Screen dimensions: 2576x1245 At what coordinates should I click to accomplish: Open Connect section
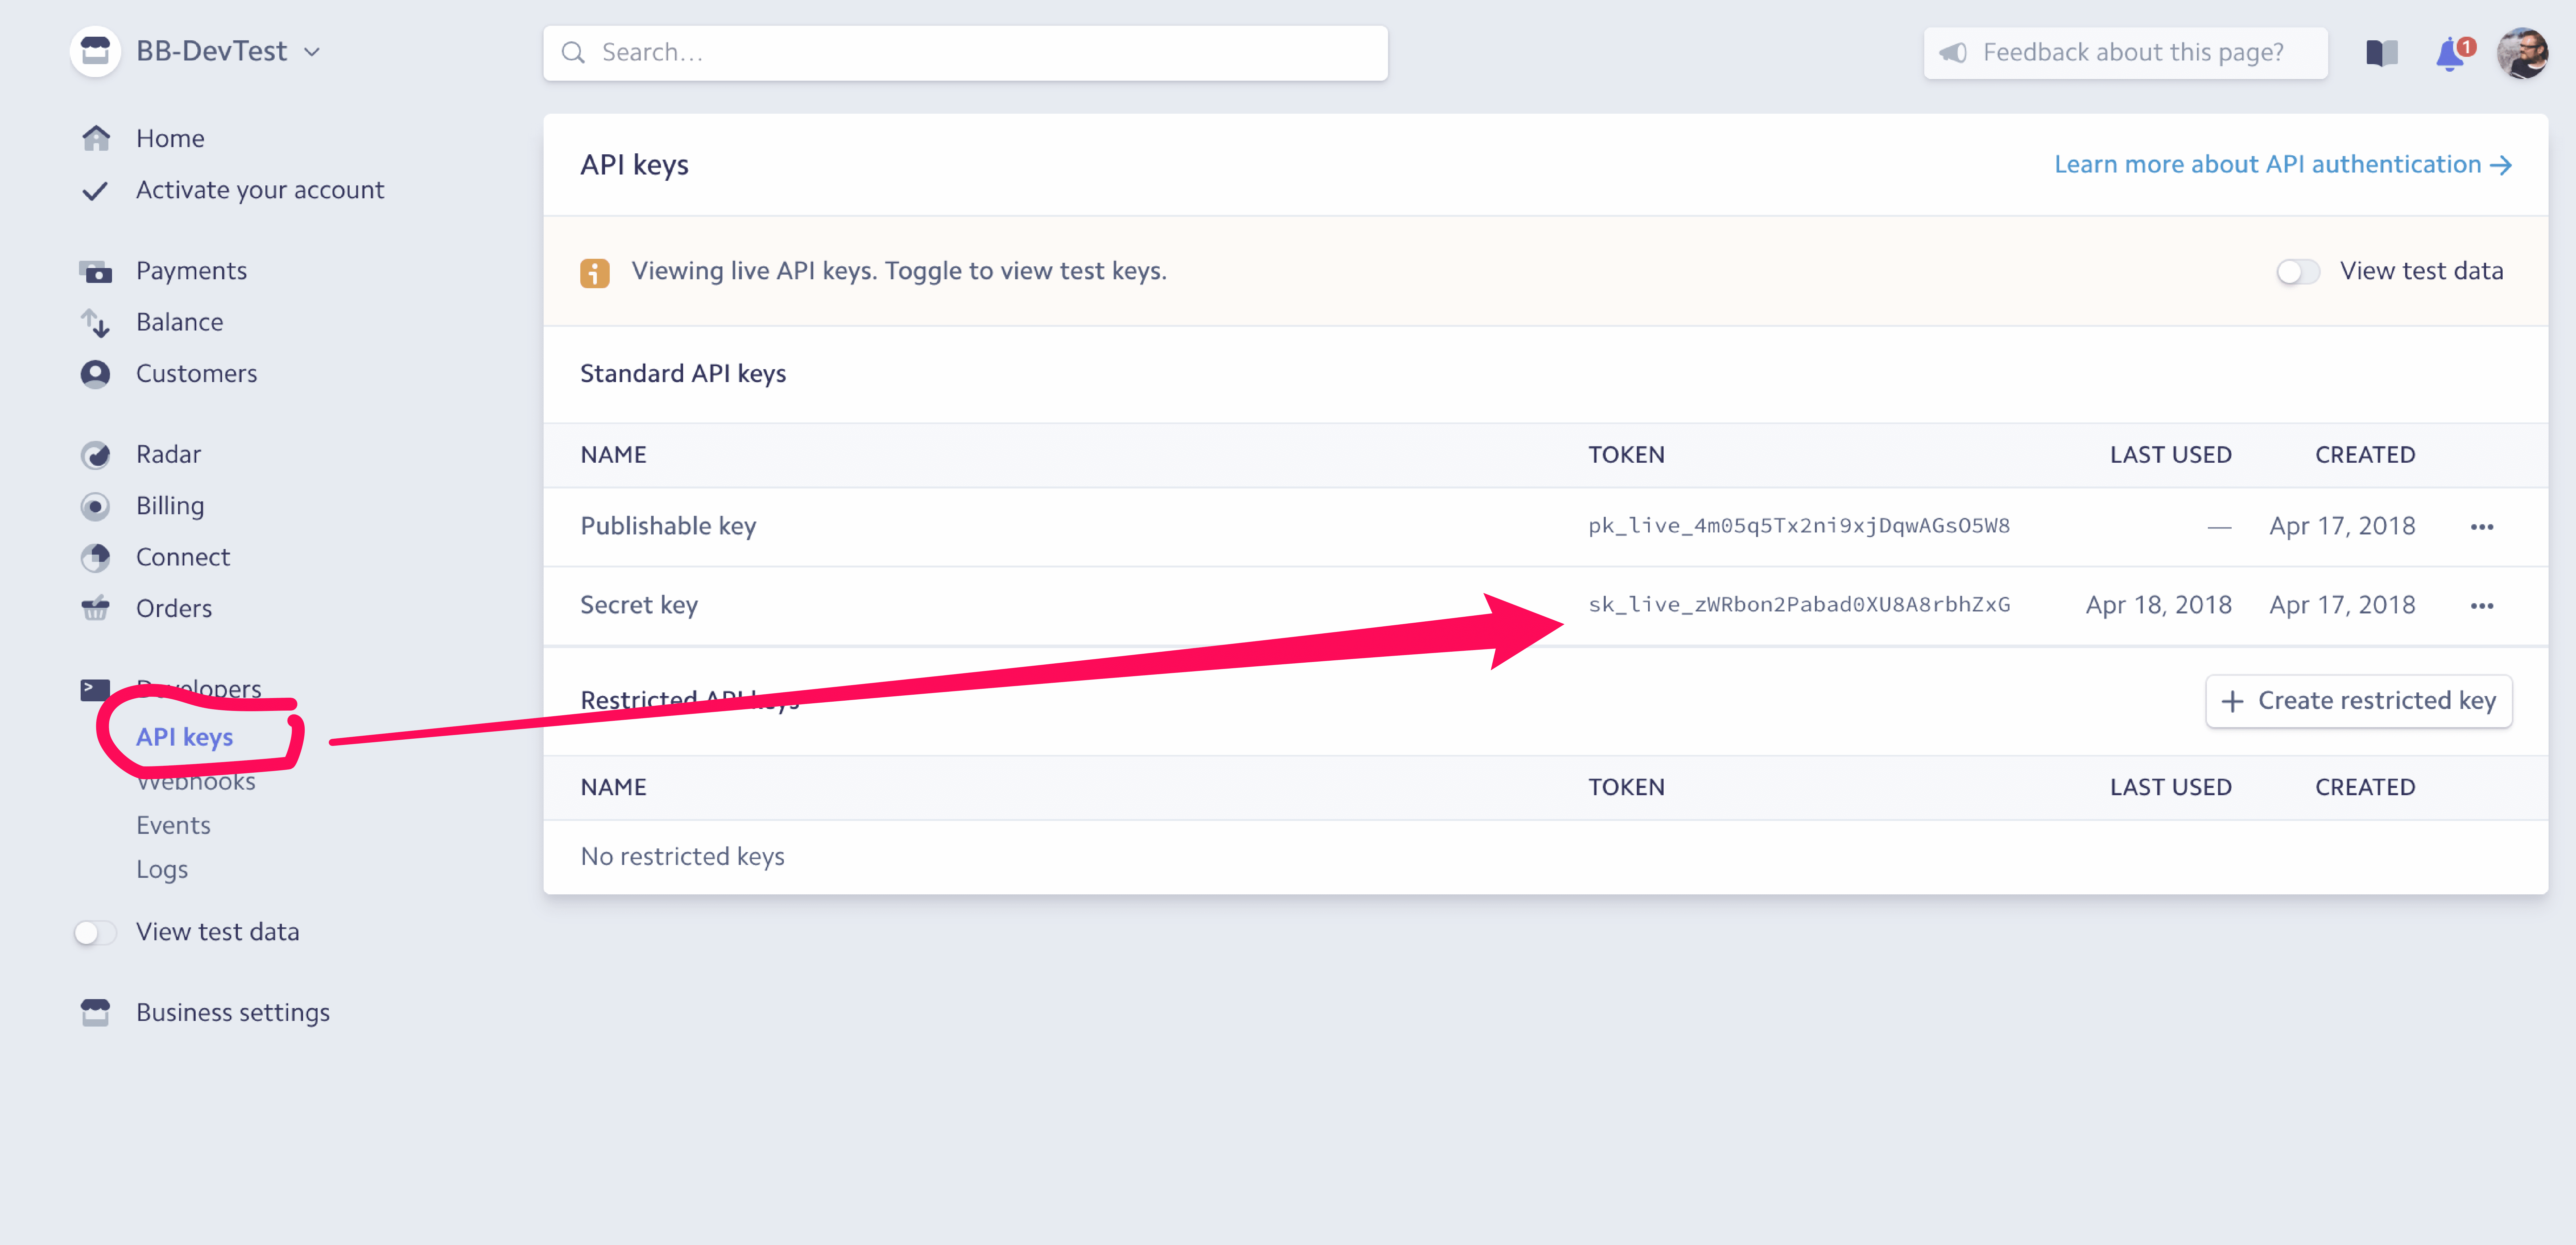(183, 557)
